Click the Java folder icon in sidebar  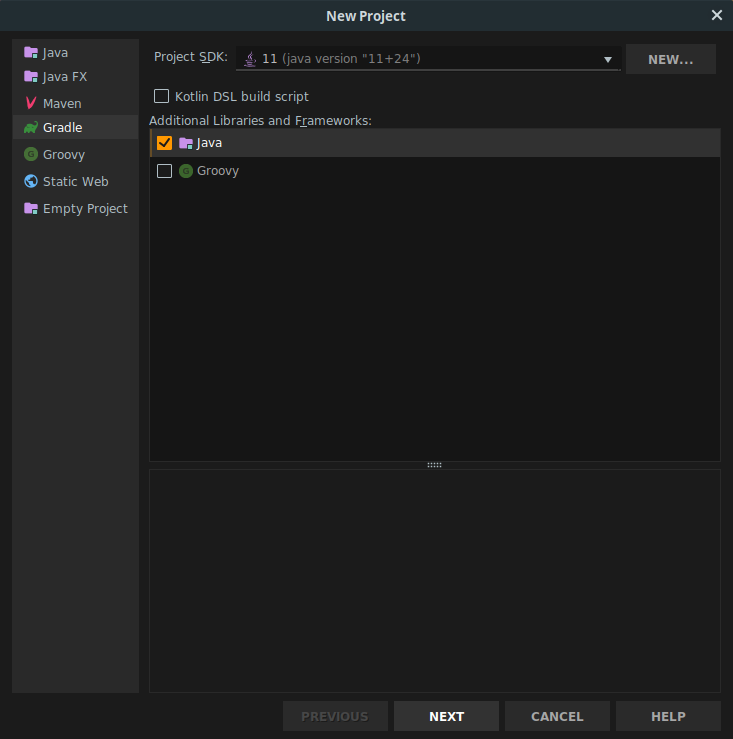(x=31, y=52)
